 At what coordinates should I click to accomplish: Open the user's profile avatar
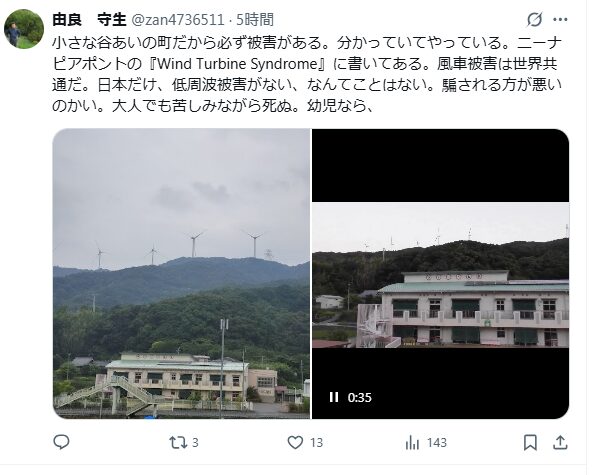pyautogui.click(x=24, y=29)
